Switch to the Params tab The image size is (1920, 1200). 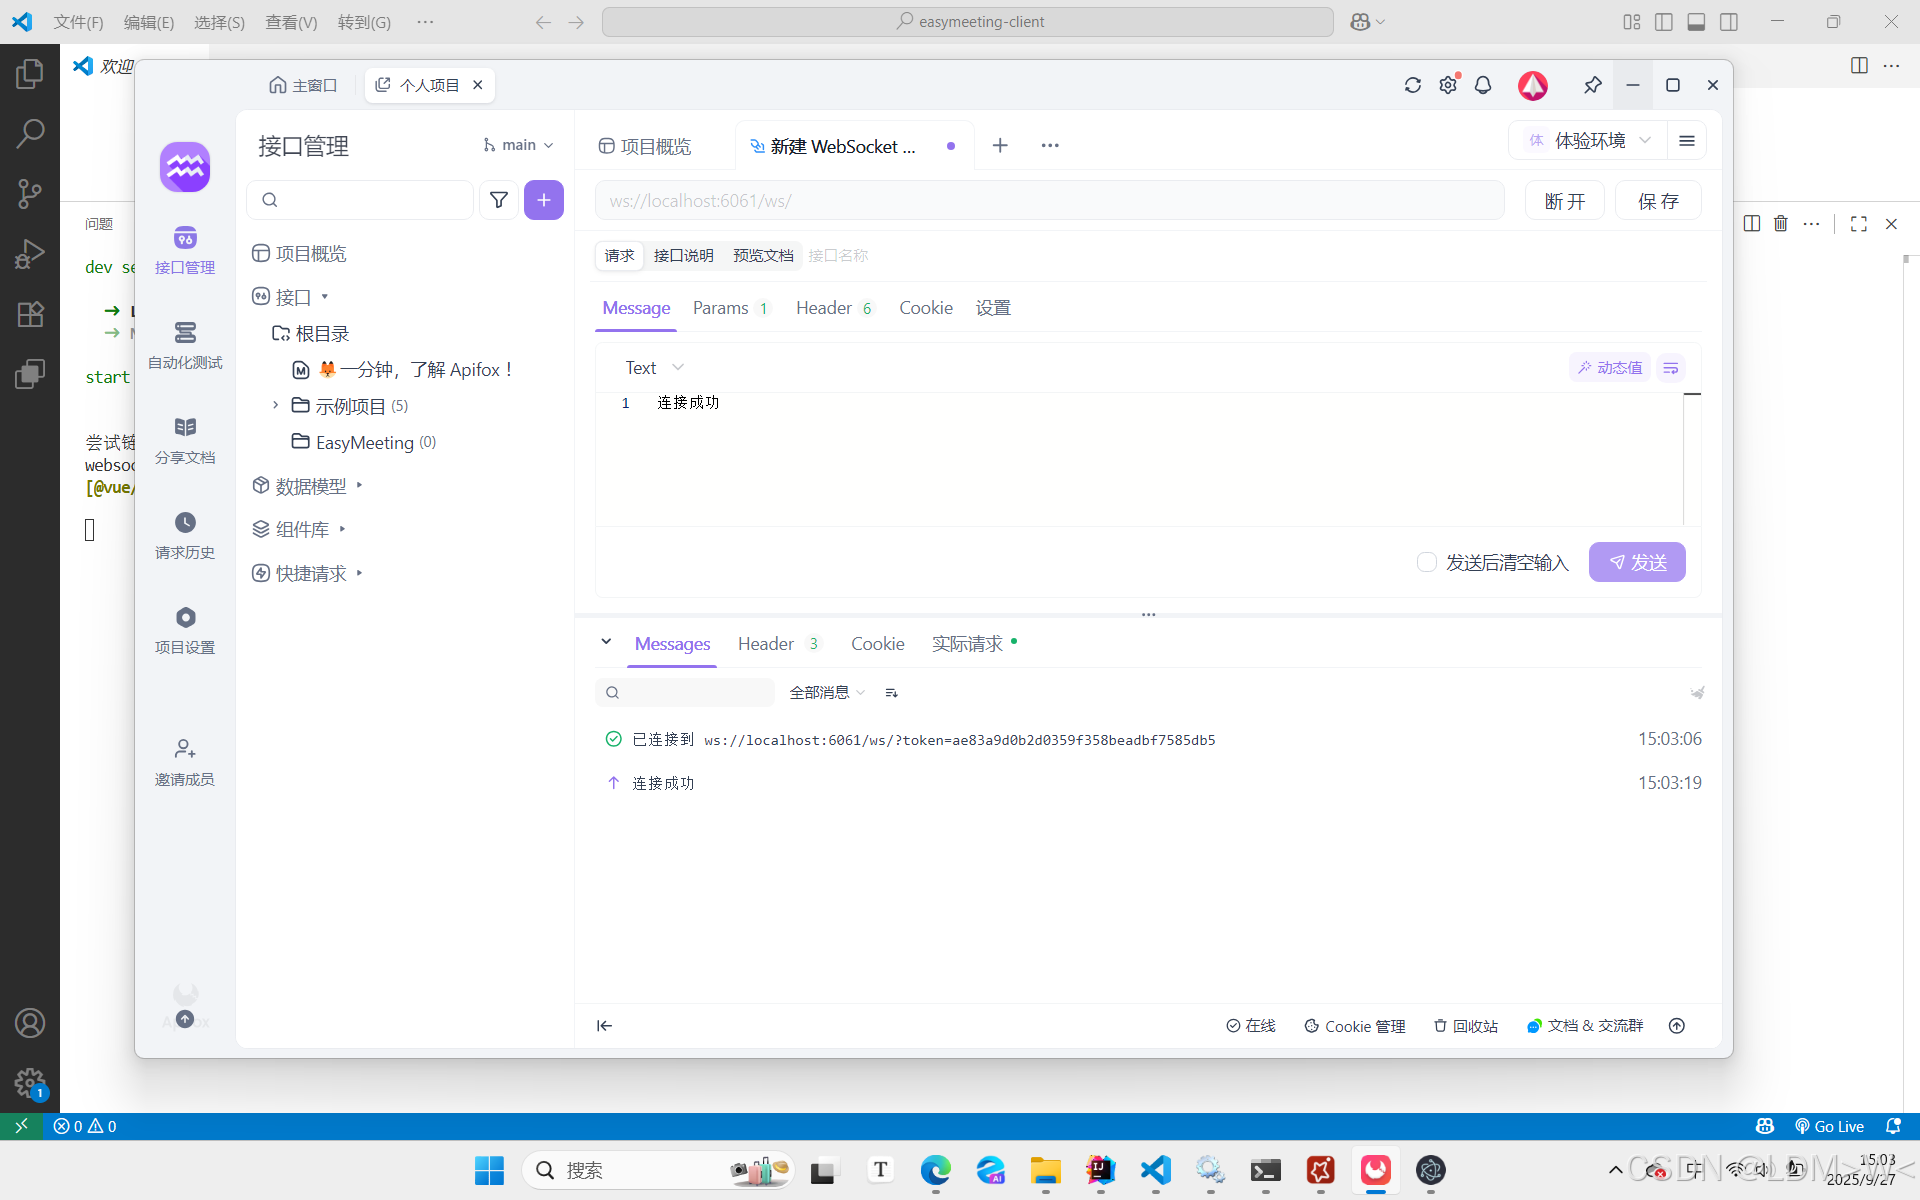pos(731,308)
